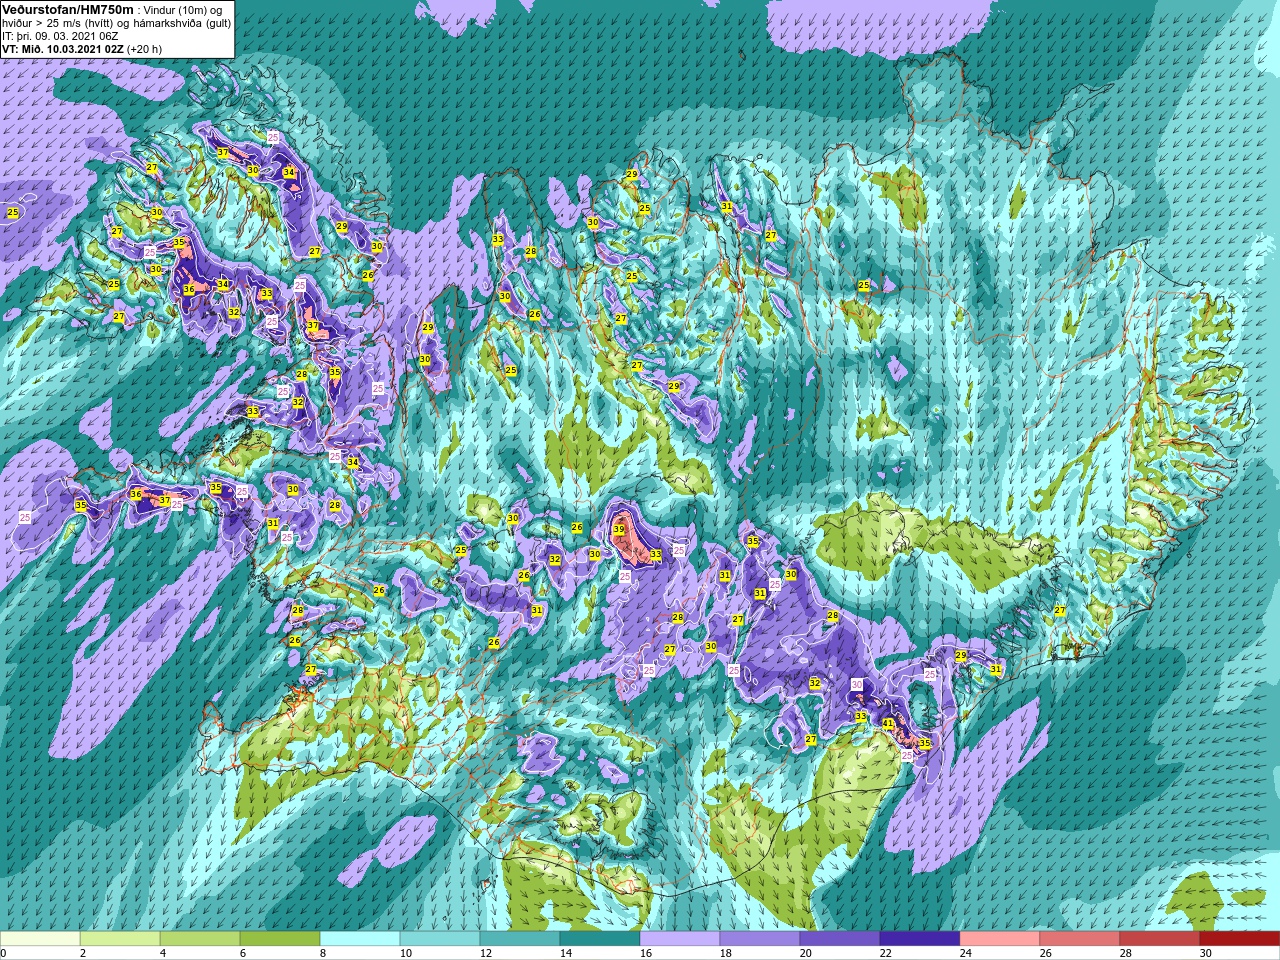Click the yellow gust label 39
This screenshot has width=1280, height=960.
click(x=619, y=530)
